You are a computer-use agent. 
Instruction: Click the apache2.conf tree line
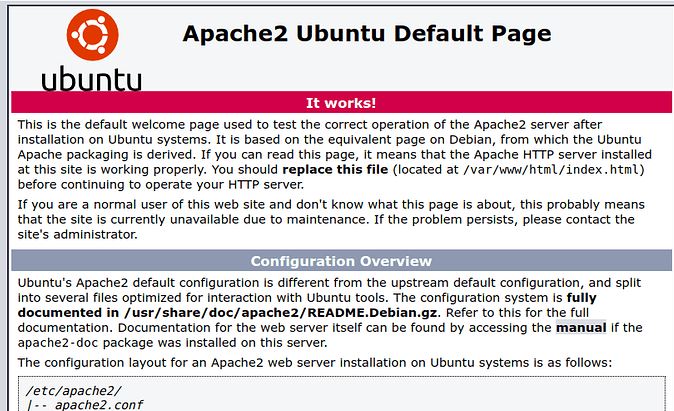tap(85, 405)
